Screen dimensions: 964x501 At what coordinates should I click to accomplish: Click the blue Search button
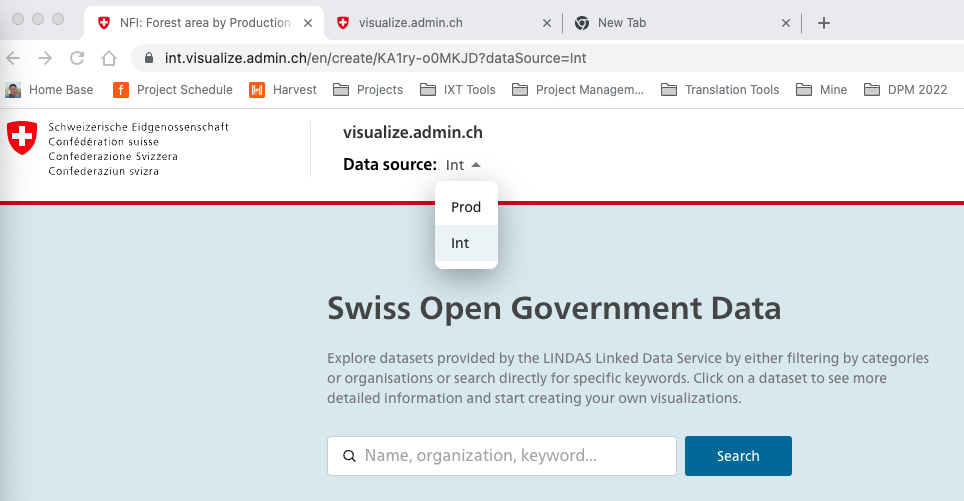[x=738, y=456]
